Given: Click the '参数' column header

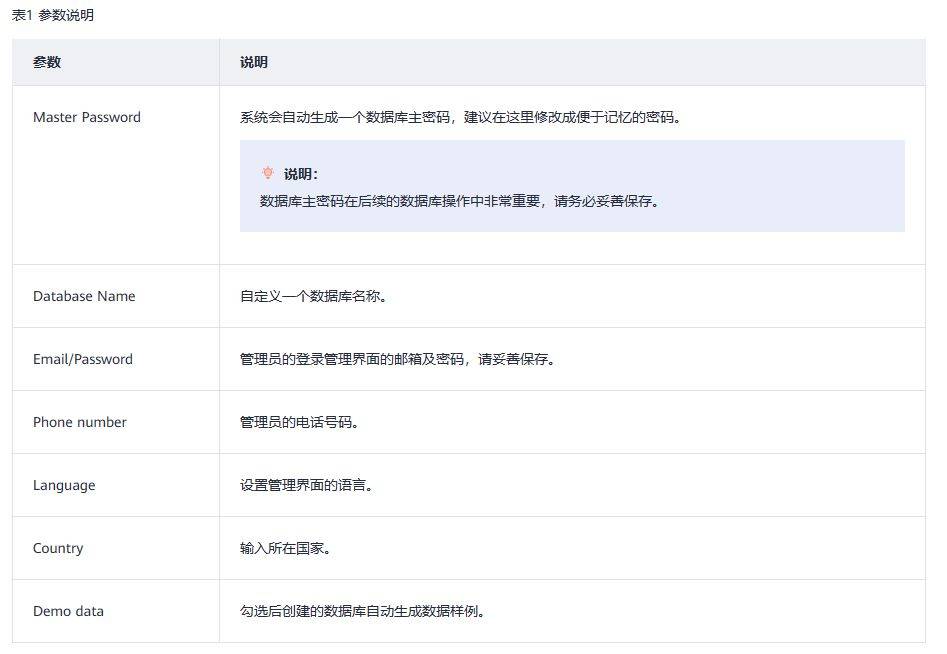Looking at the screenshot, I should tap(47, 62).
